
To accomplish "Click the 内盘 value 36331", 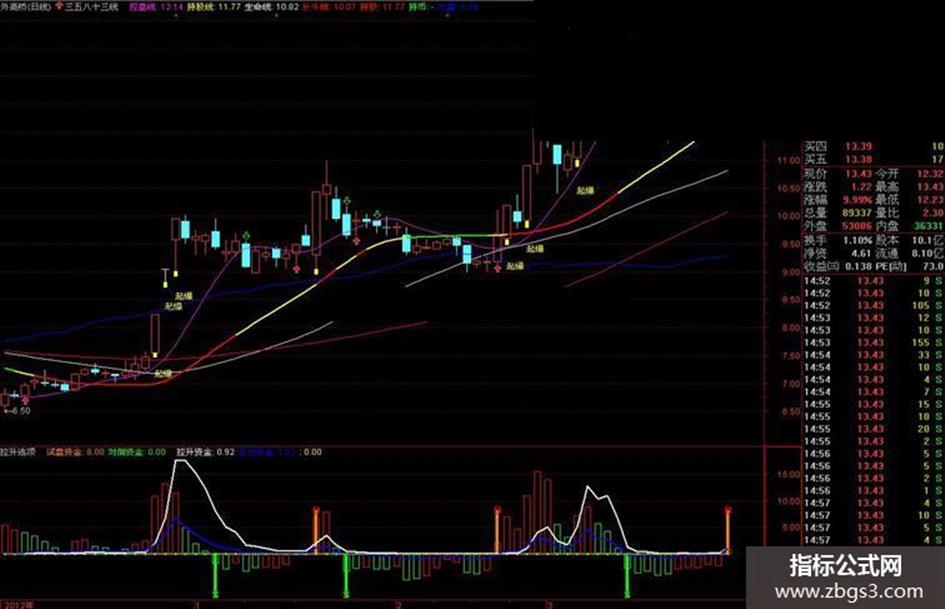I will pos(929,226).
